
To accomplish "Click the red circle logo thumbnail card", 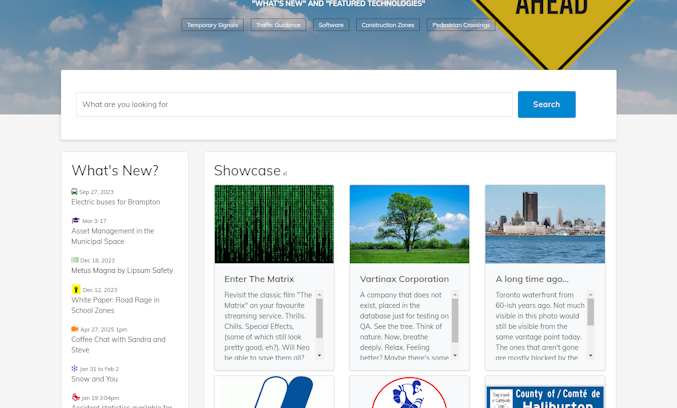I will (409, 392).
